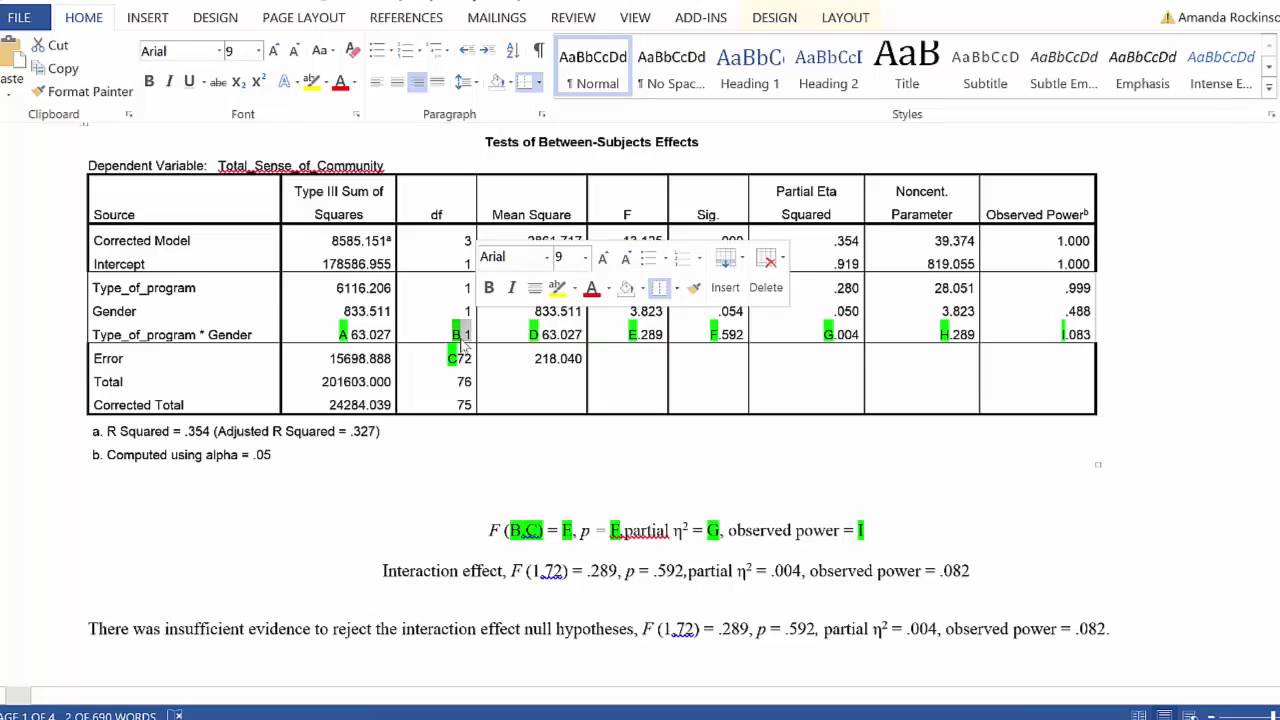Apply subscript formatting in ribbon
Viewport: 1280px width, 720px height.
pyautogui.click(x=238, y=82)
